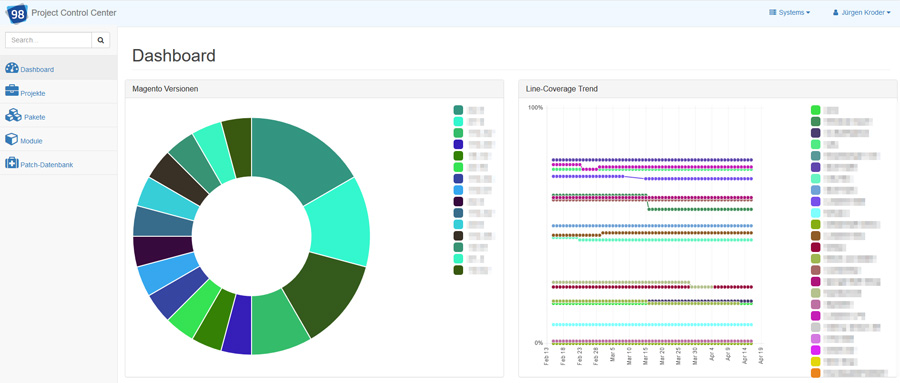
Task: Go to the Dashboard sidebar link
Action: 59,68
